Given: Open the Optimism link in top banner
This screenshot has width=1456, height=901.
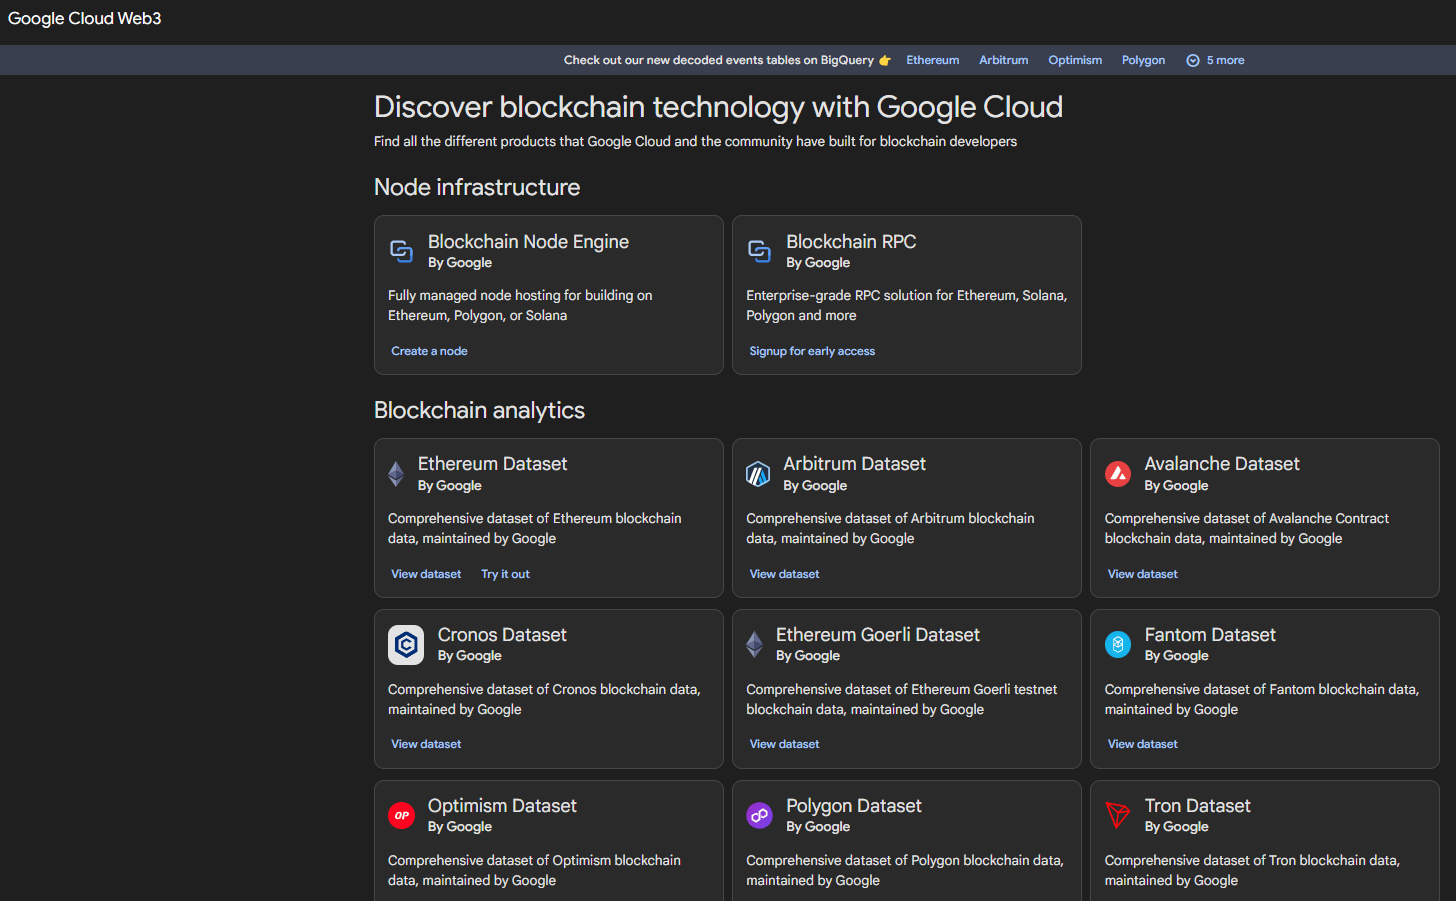Looking at the screenshot, I should (x=1075, y=60).
